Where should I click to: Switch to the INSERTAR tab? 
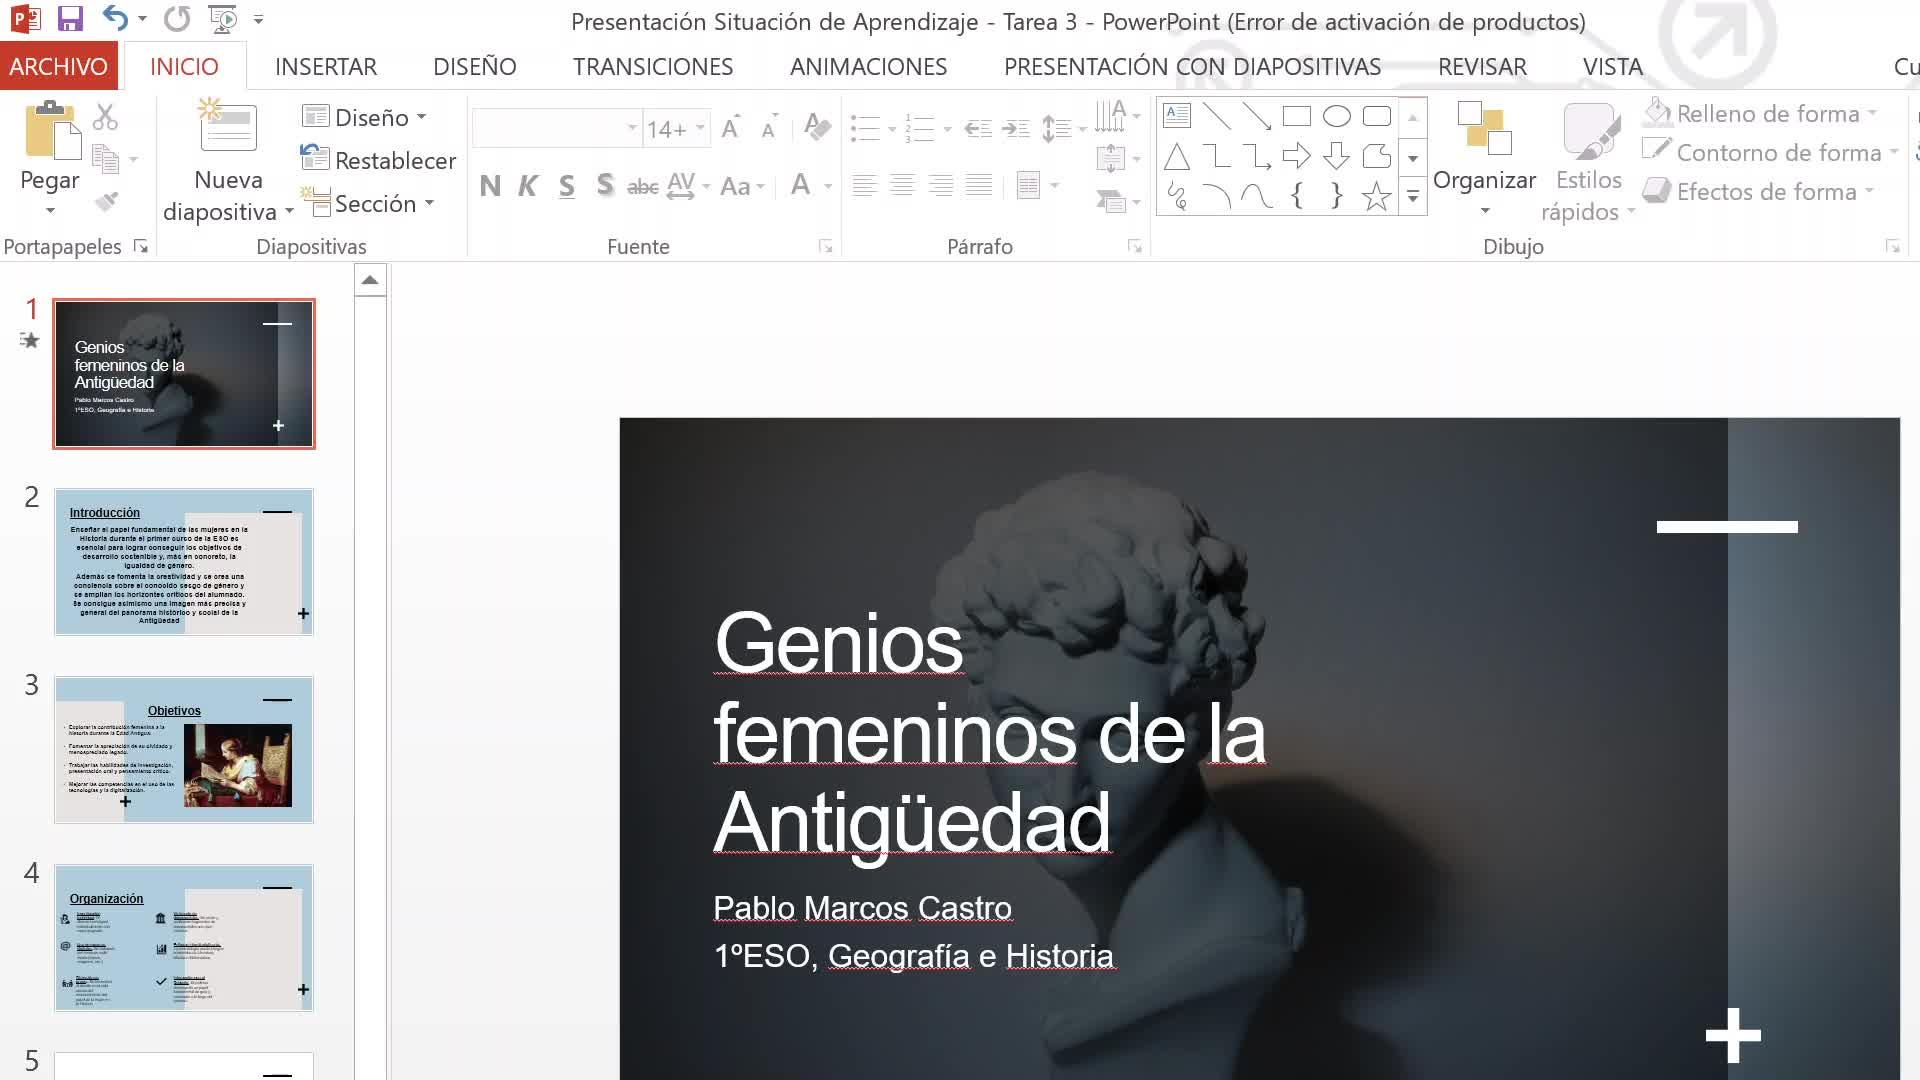click(x=326, y=67)
